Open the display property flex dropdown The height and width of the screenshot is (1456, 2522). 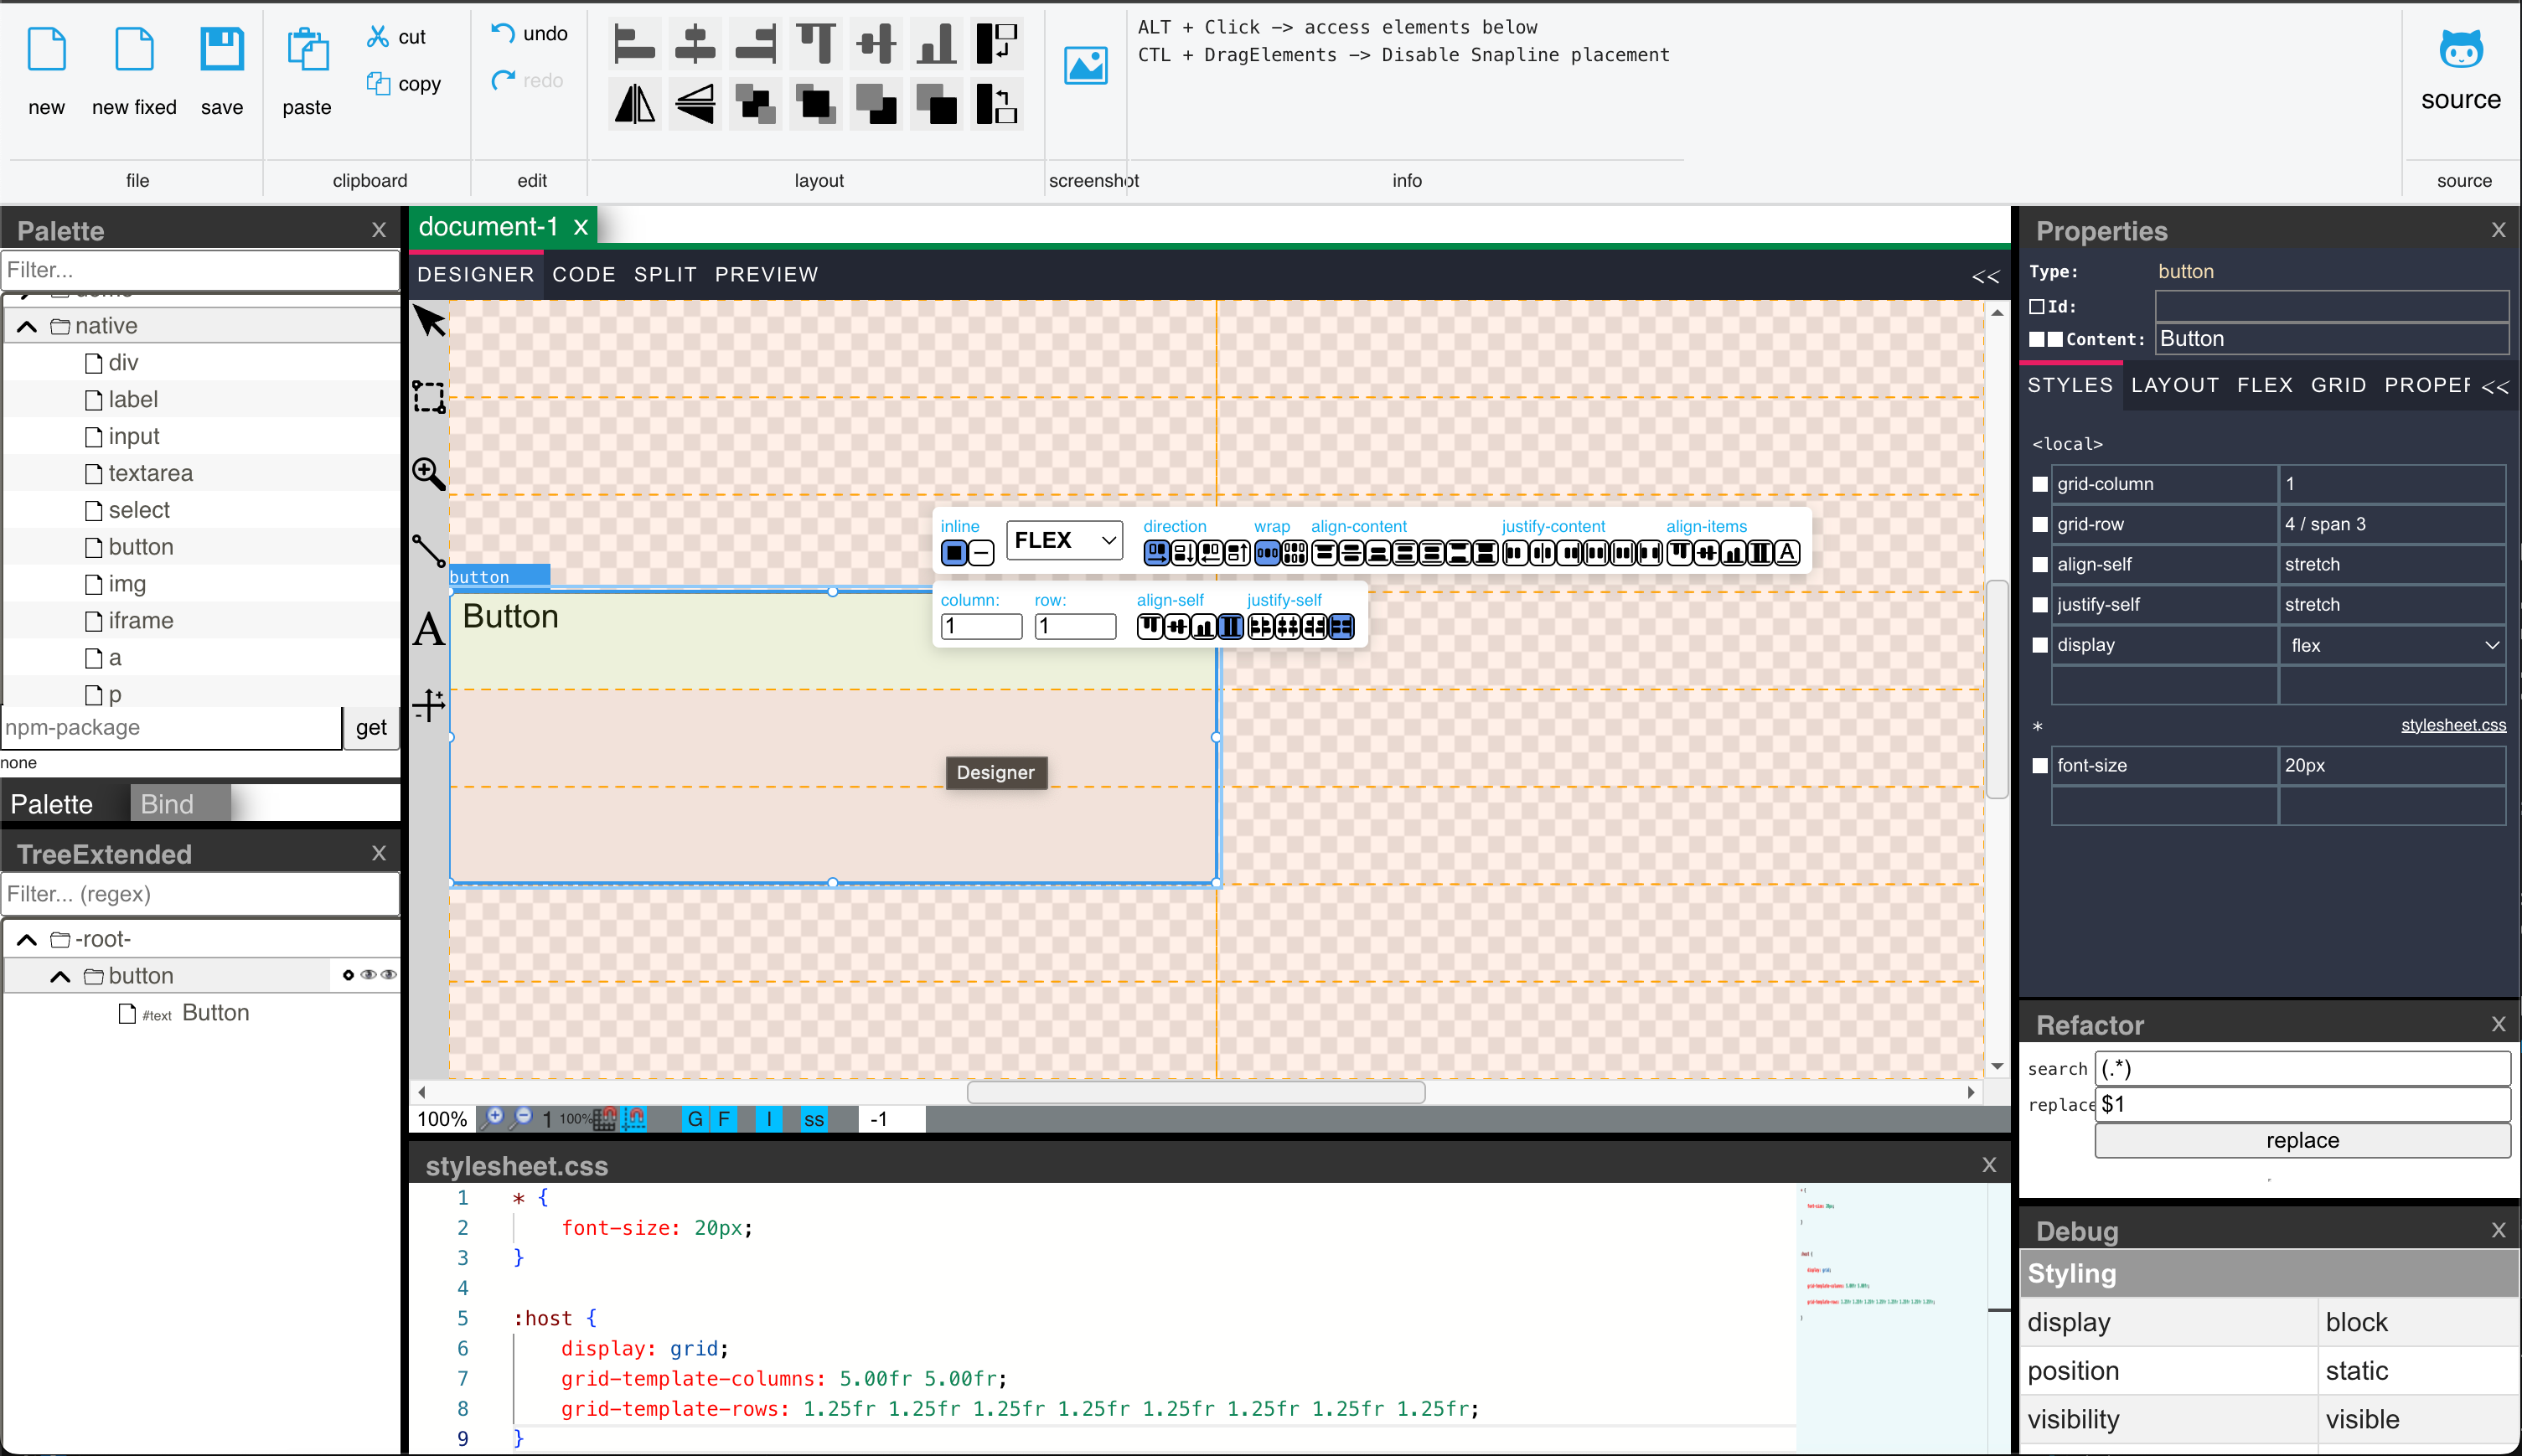2392,645
